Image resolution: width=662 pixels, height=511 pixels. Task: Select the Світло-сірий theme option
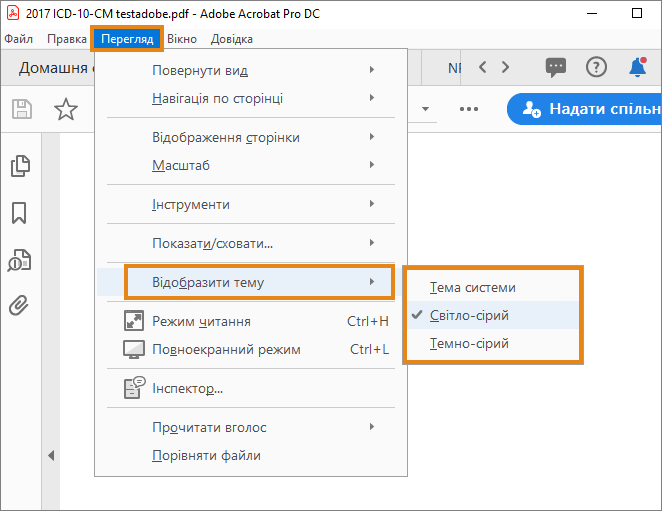pos(469,315)
